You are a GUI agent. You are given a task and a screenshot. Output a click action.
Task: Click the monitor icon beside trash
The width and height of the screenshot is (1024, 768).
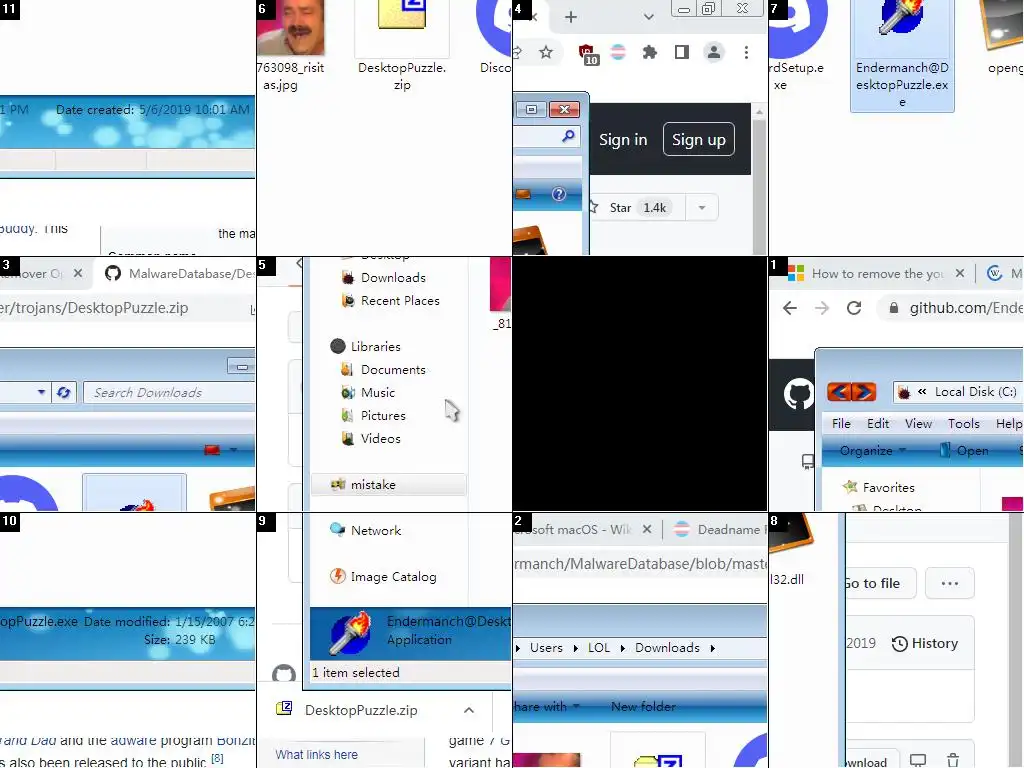pos(918,760)
